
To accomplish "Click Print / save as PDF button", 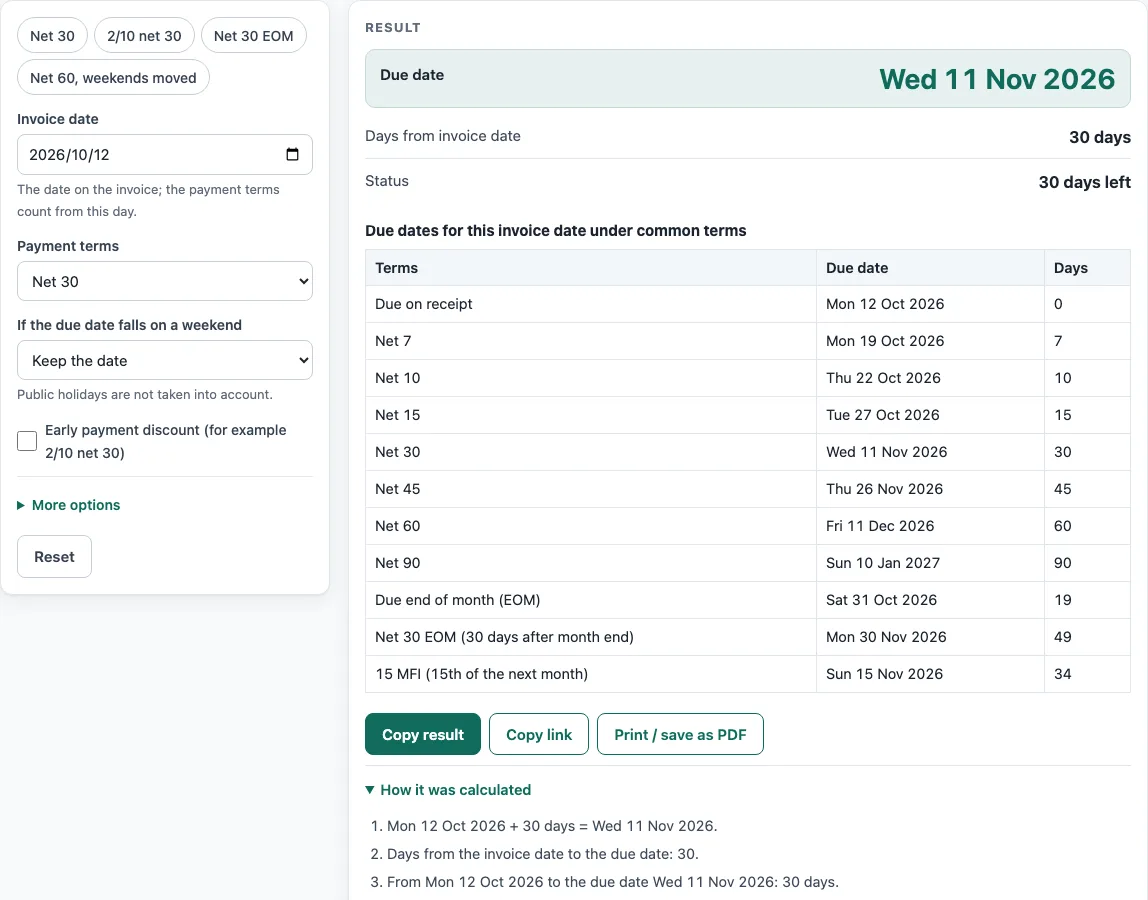I will click(680, 734).
